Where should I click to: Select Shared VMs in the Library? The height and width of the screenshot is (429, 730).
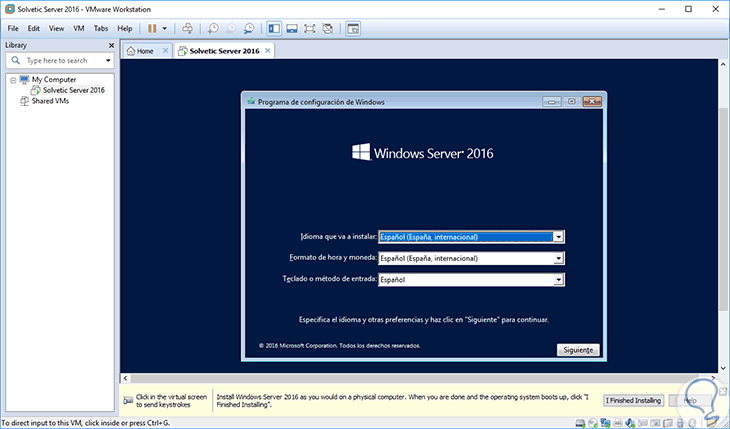coord(50,101)
